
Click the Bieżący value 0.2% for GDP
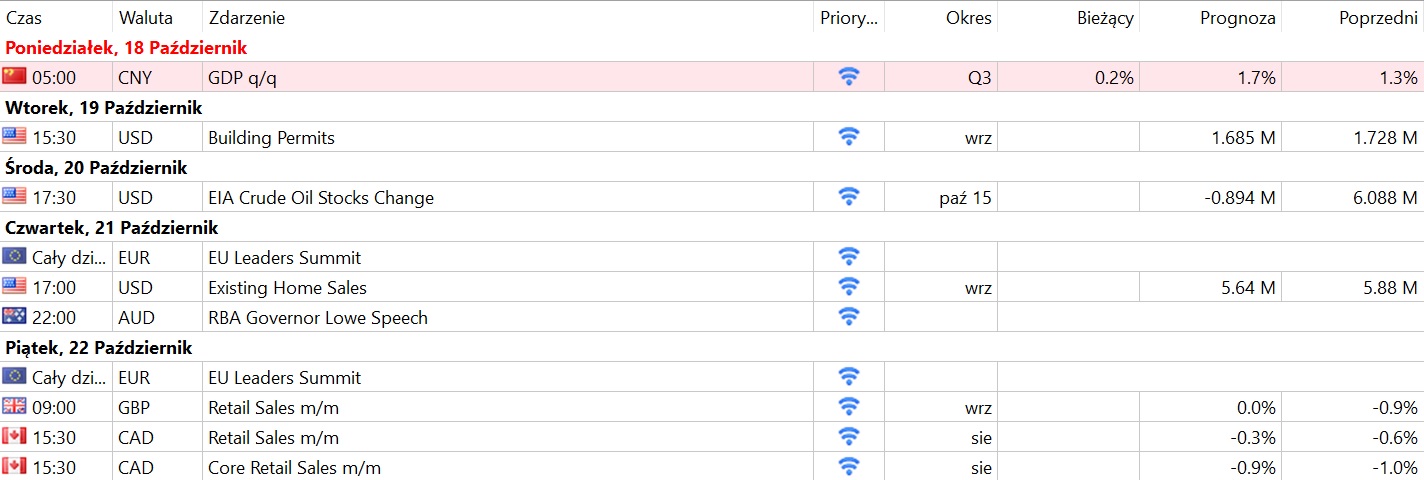pos(1114,77)
